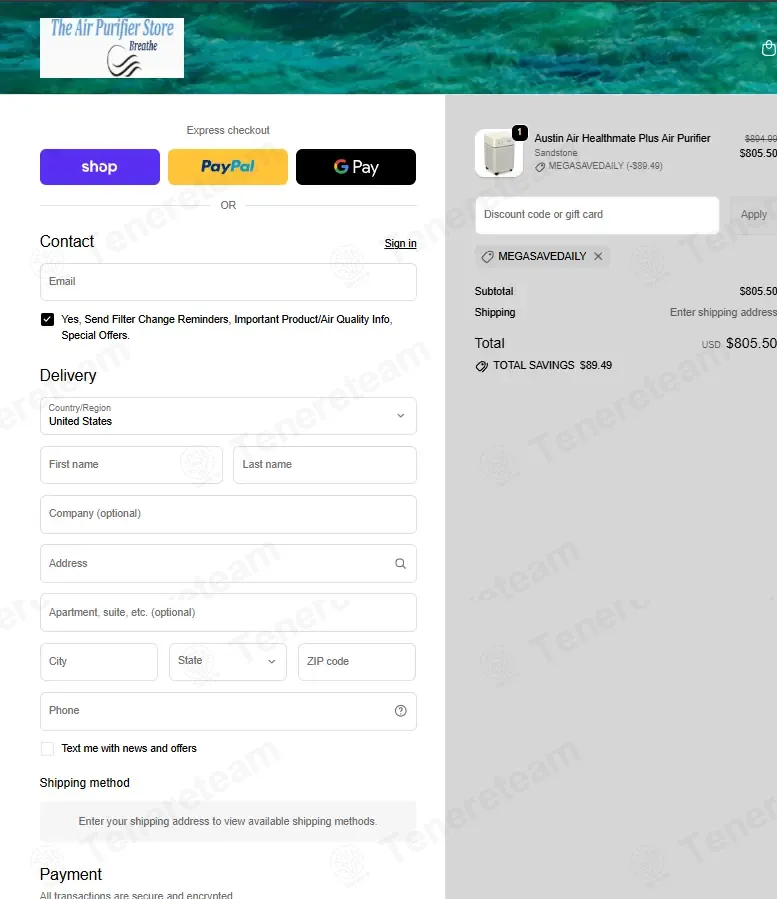Viewport: 777px width, 899px height.
Task: Click the ZIP code field
Action: pos(357,662)
